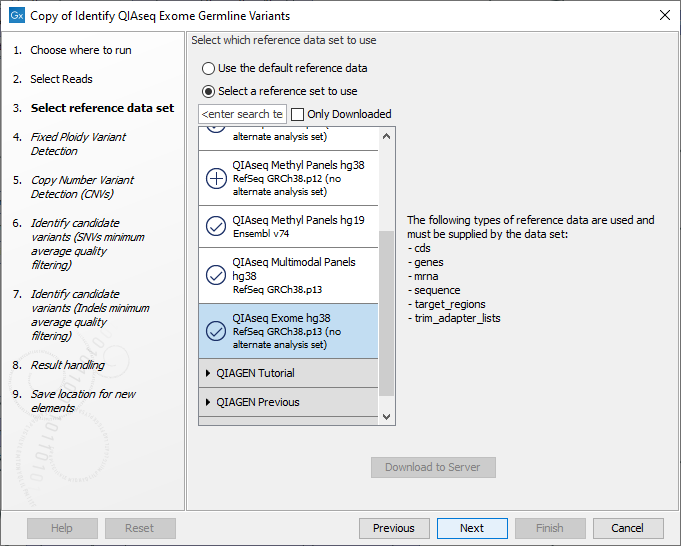
Task: Jump to the Result handling step
Action: coord(67,365)
